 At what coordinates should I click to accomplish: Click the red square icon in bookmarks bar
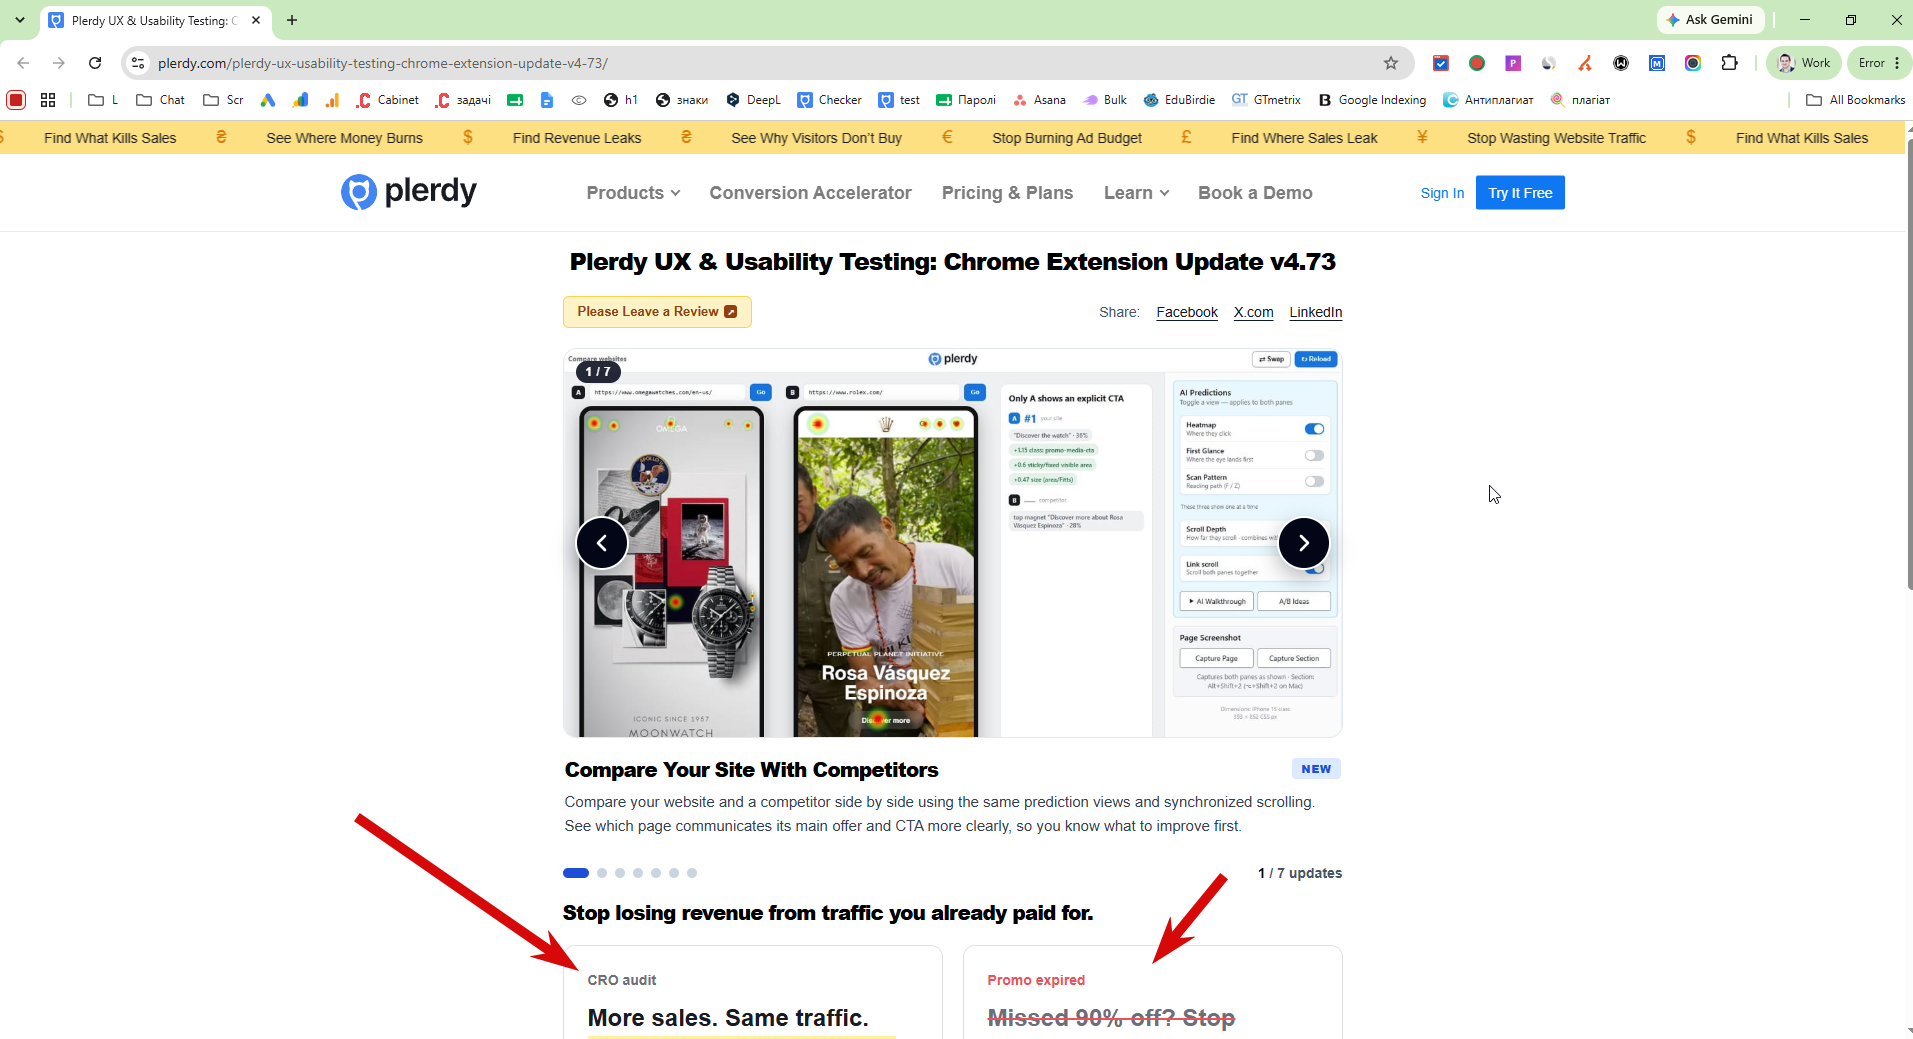[x=16, y=100]
